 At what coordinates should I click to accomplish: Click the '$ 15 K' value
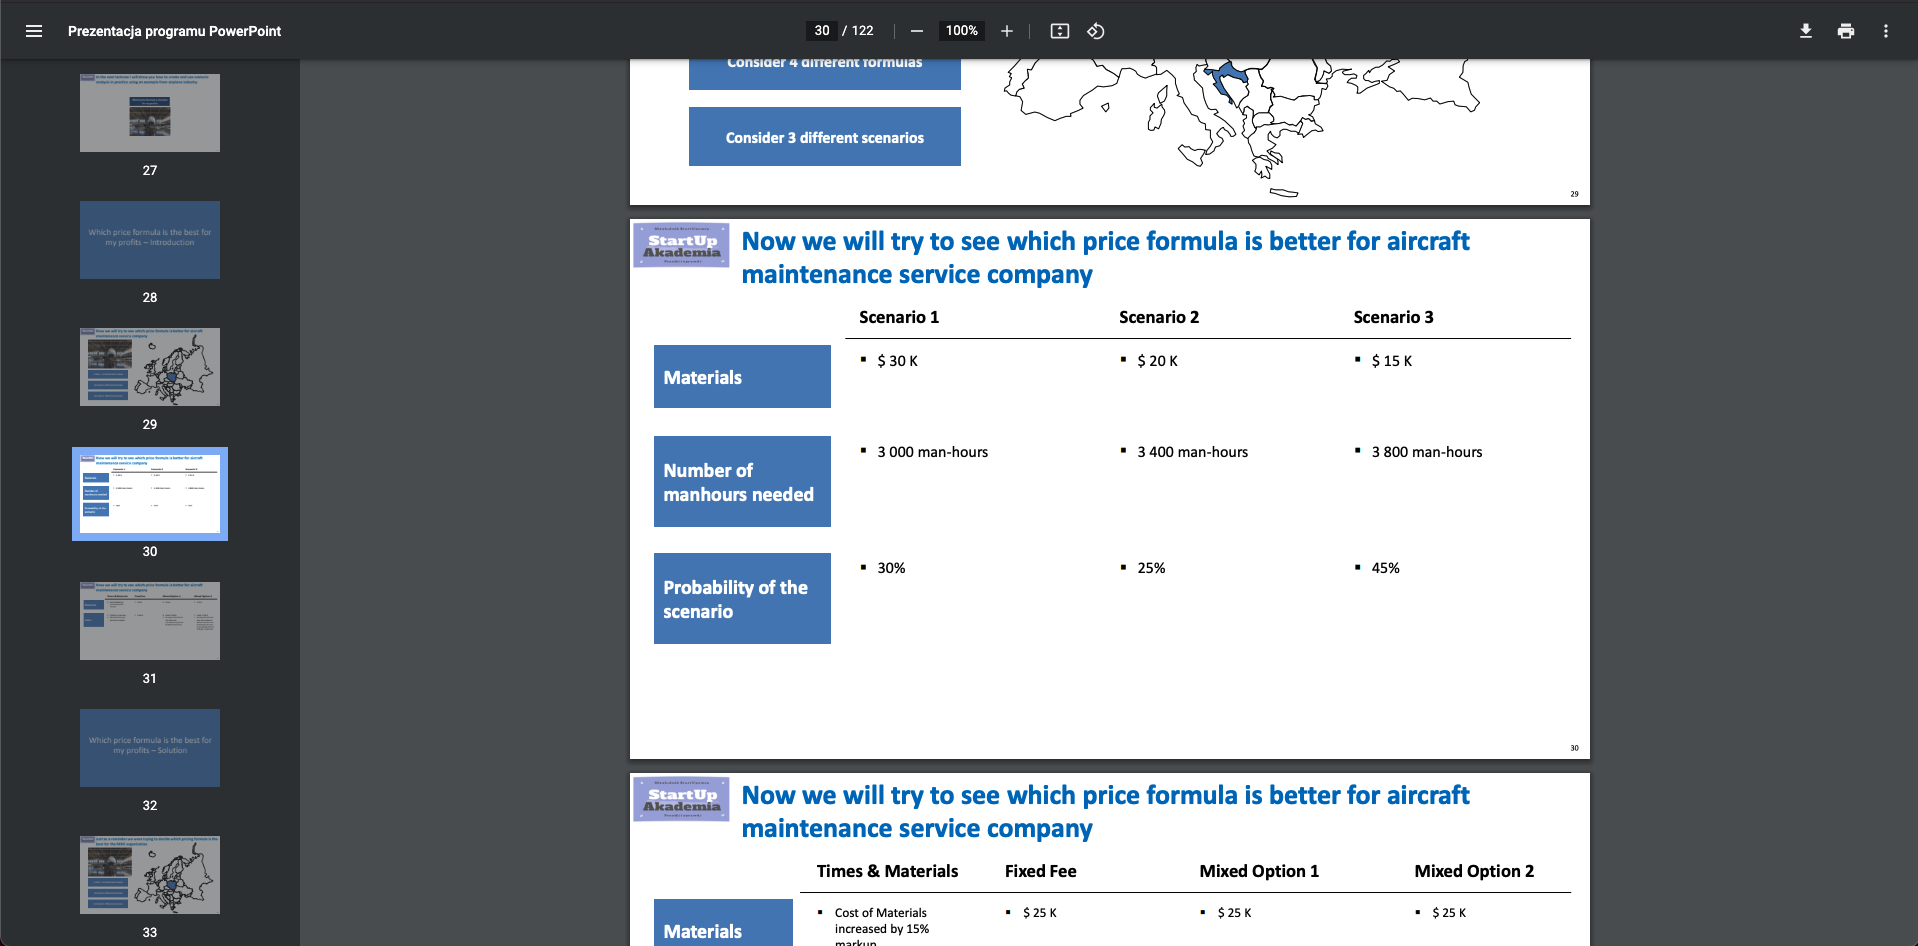coord(1392,361)
